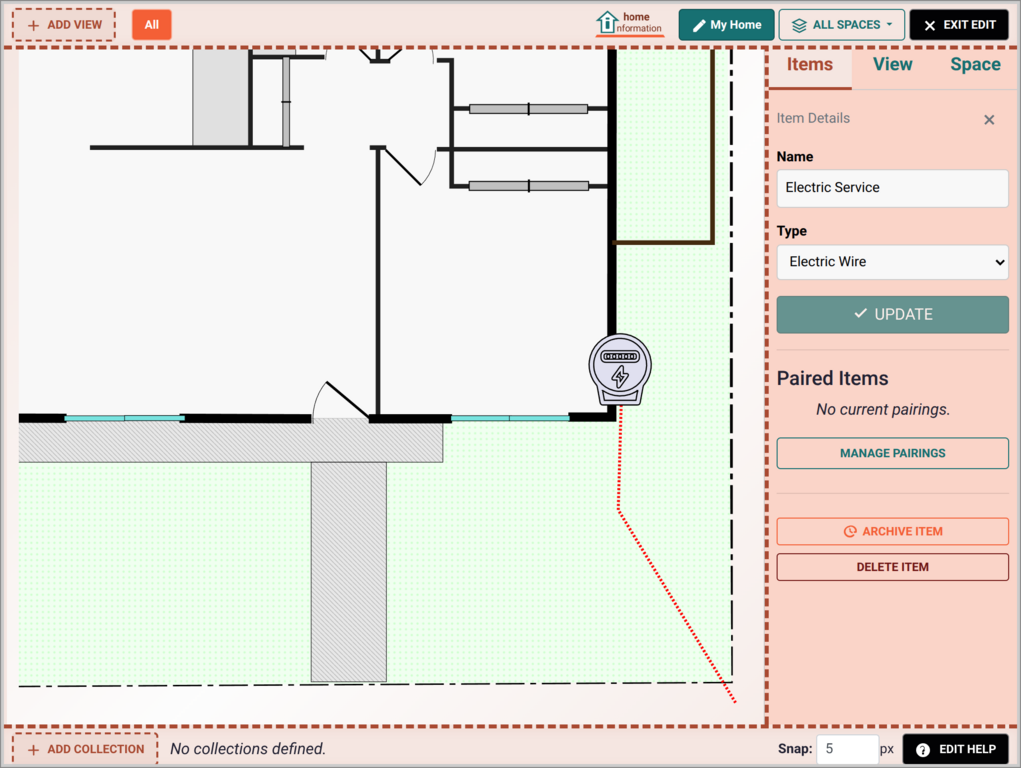Image resolution: width=1021 pixels, height=768 pixels.
Task: Archive the item
Action: click(892, 532)
